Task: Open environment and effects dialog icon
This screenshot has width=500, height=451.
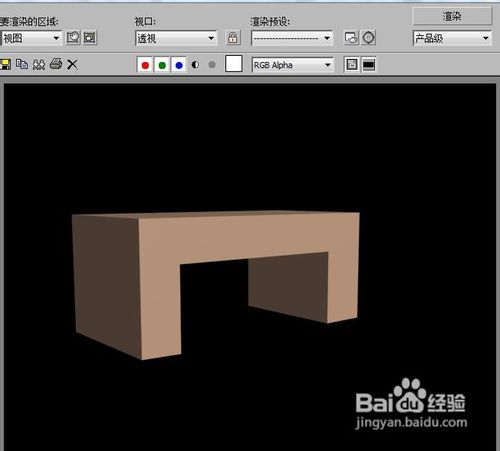Action: [368, 38]
